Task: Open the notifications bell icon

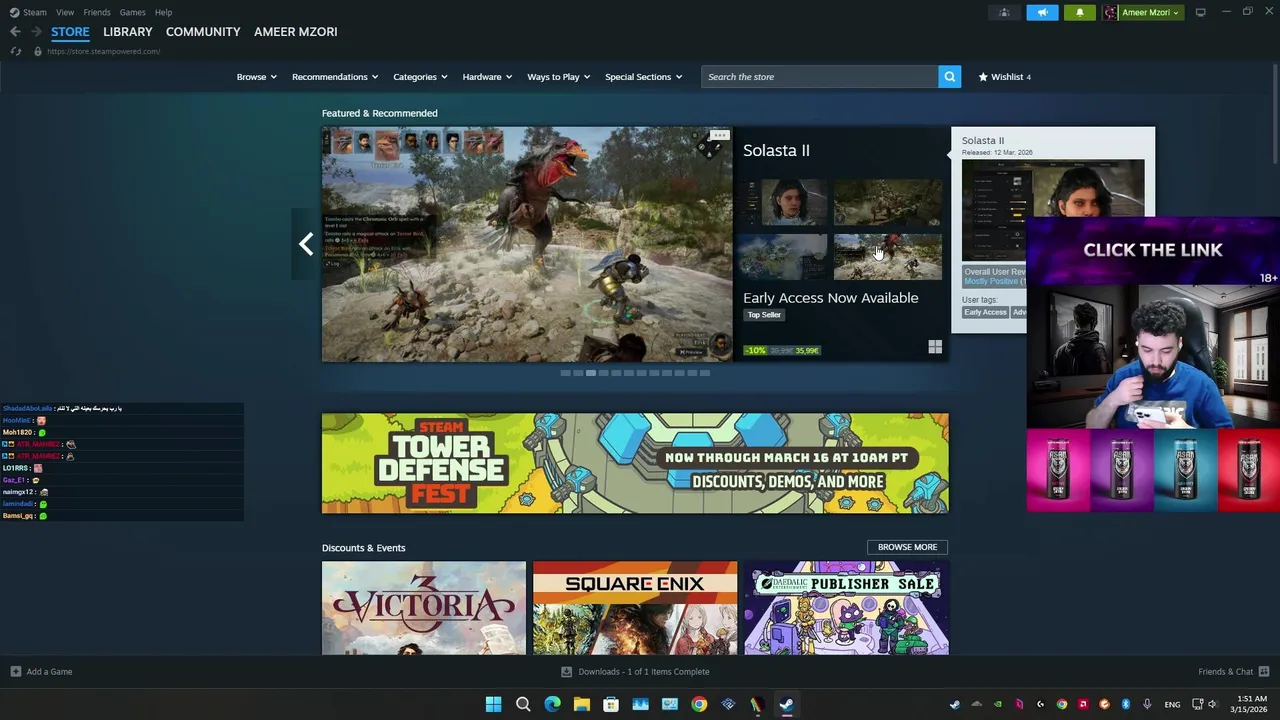Action: (x=1079, y=12)
